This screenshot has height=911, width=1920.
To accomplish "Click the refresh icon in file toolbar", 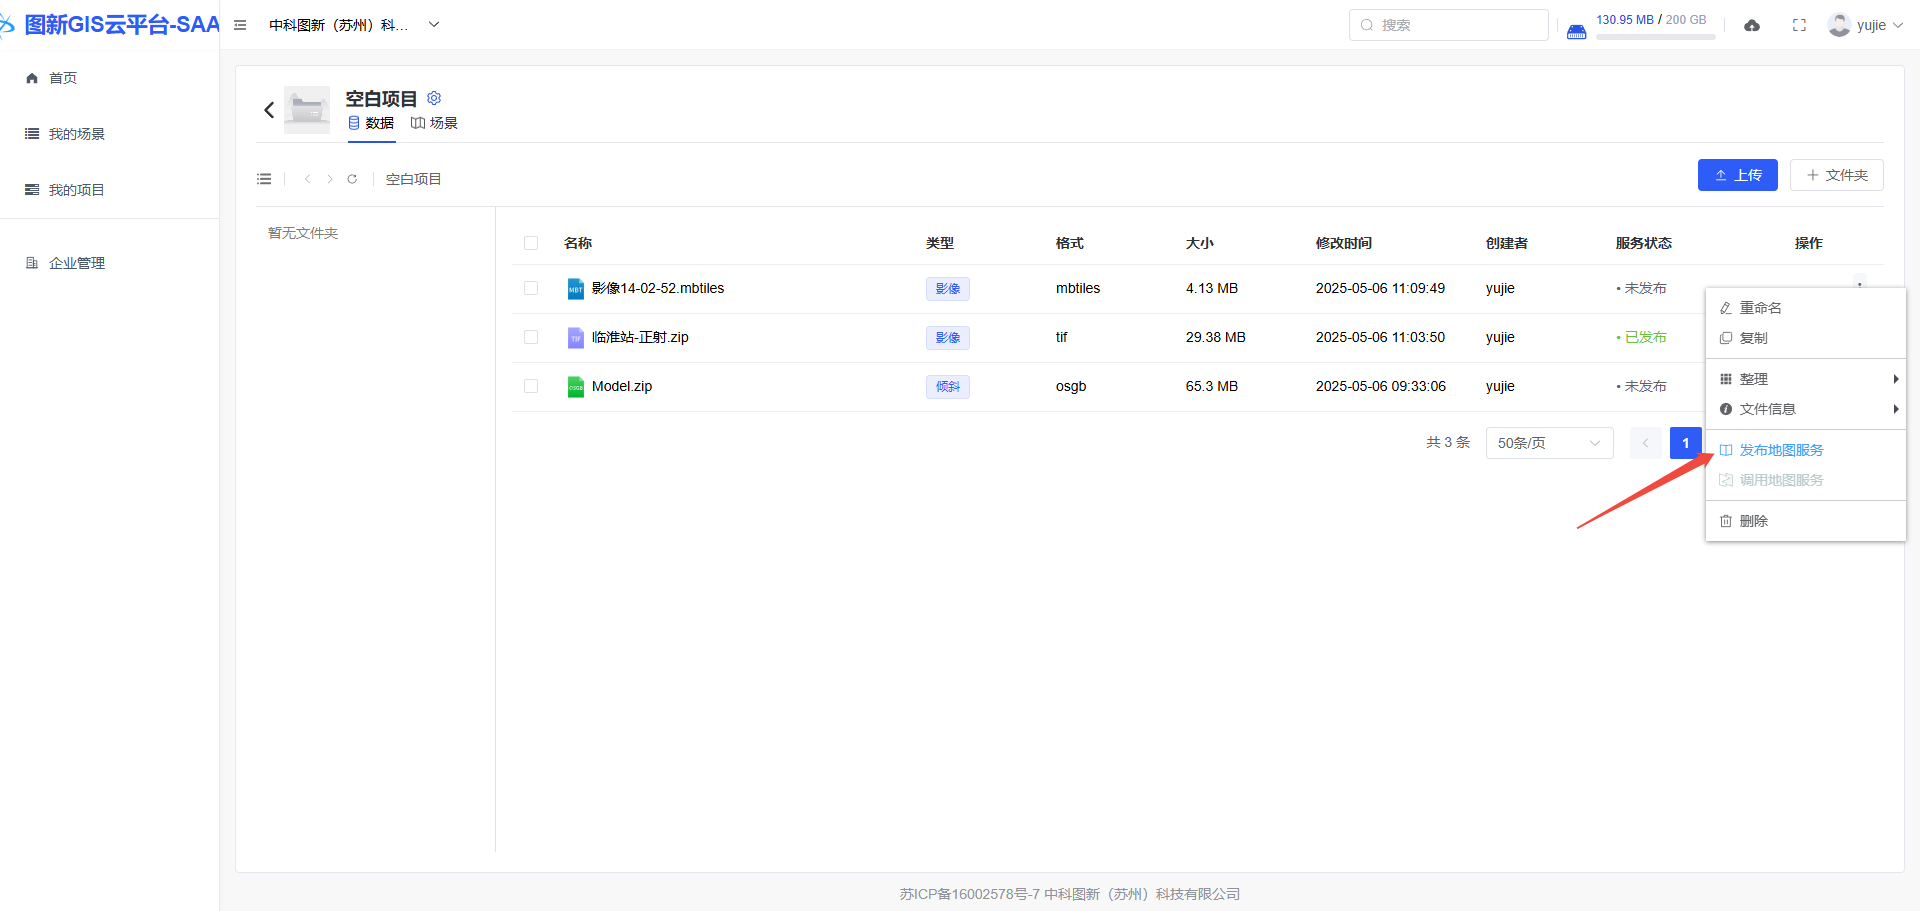I will 352,179.
